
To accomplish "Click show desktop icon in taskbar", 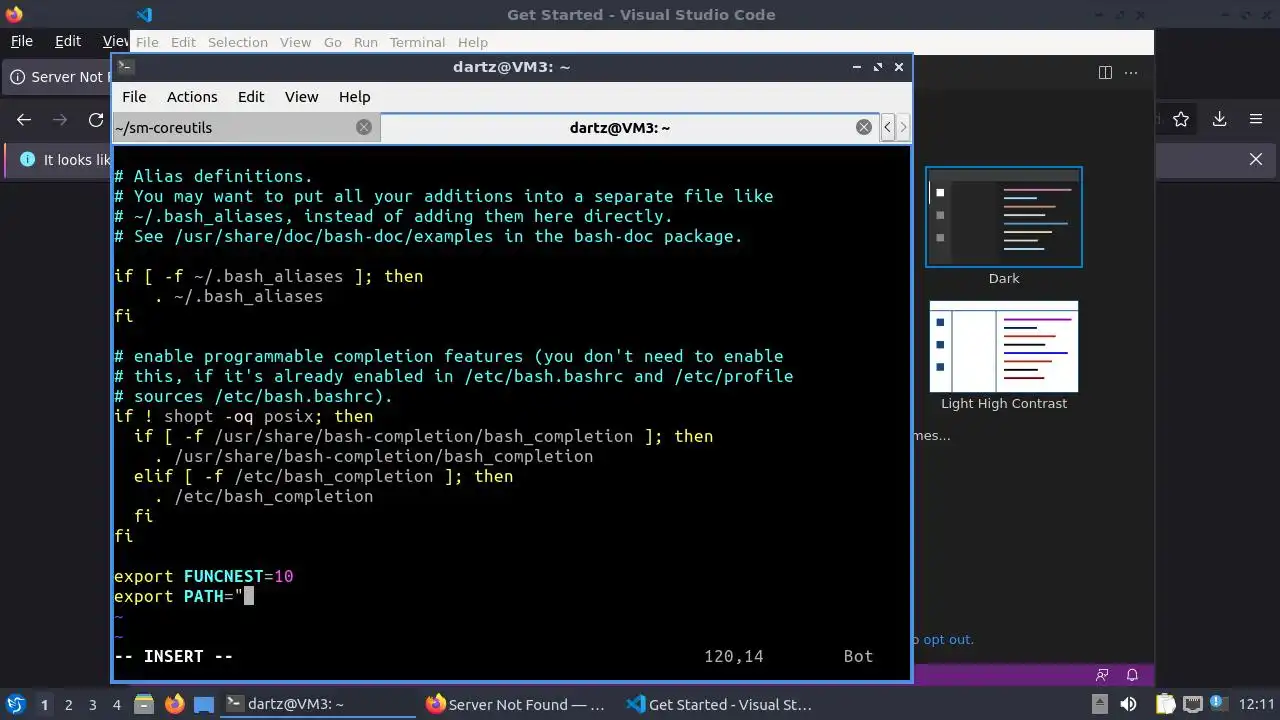I will point(203,705).
